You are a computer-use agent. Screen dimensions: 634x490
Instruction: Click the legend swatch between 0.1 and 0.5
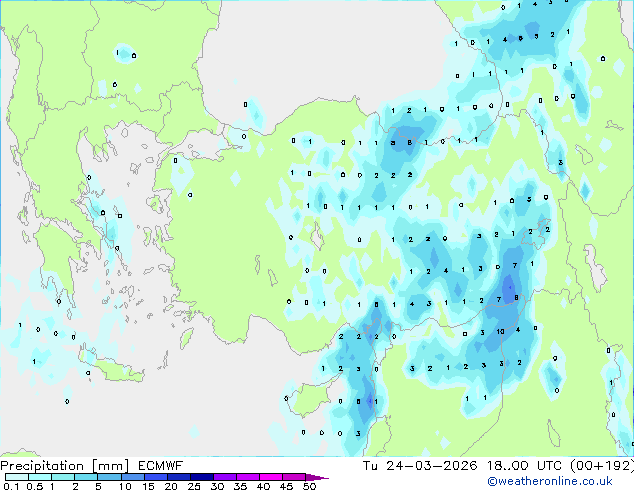click(x=17, y=477)
